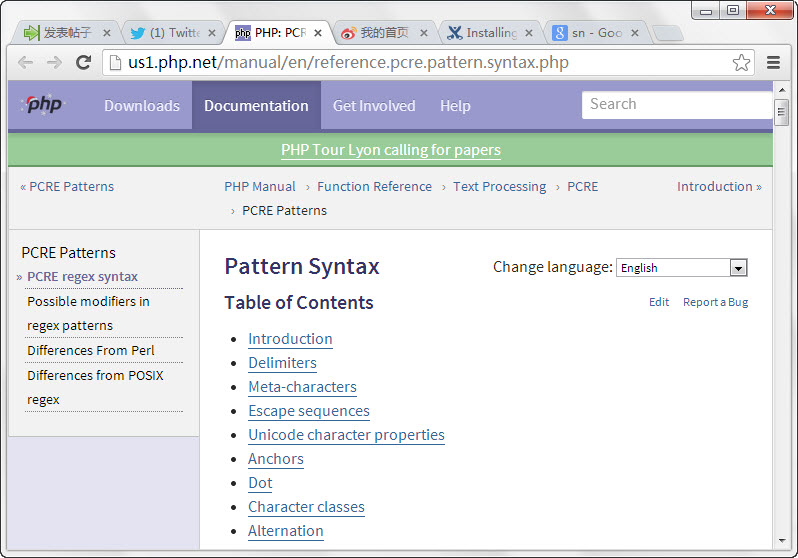Click the vertical scrollbar thumb
Viewport: 798px width, 558px height.
(x=782, y=113)
